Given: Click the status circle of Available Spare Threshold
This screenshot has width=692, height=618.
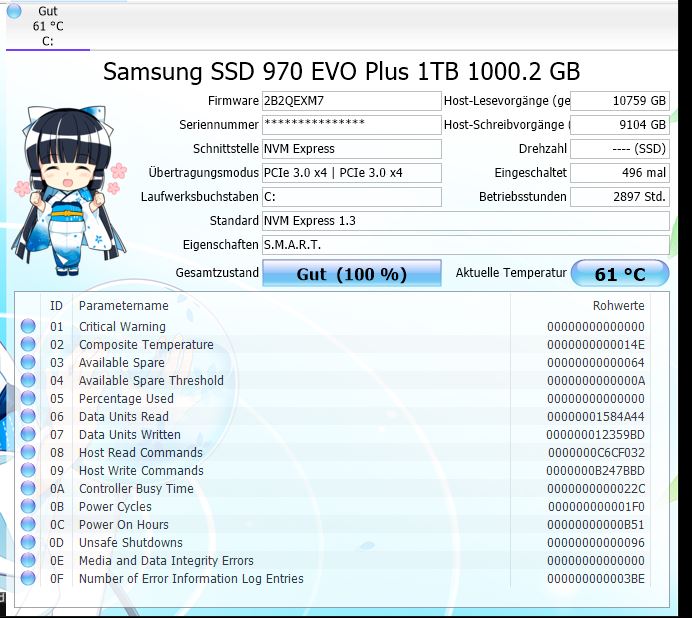Looking at the screenshot, I should [x=28, y=380].
